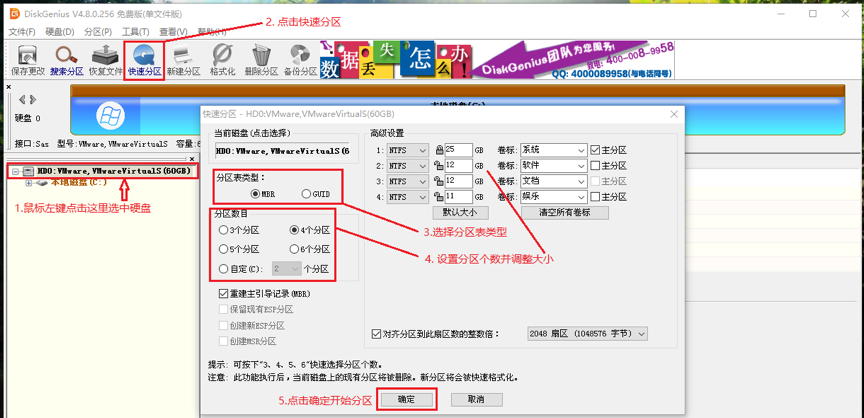The image size is (864, 418).
Task: Choose 3 partitions (3个分区) option
Action: point(239,230)
